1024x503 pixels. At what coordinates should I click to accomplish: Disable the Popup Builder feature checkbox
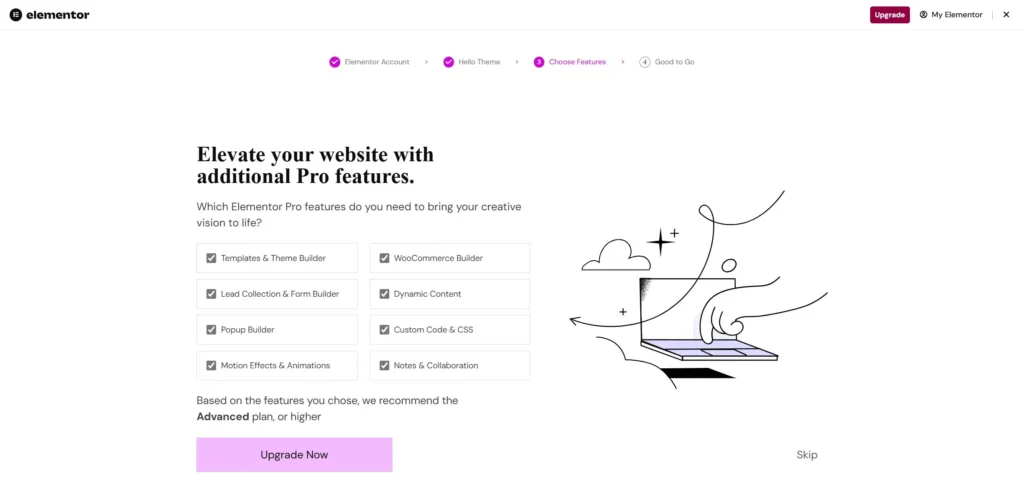coord(211,330)
